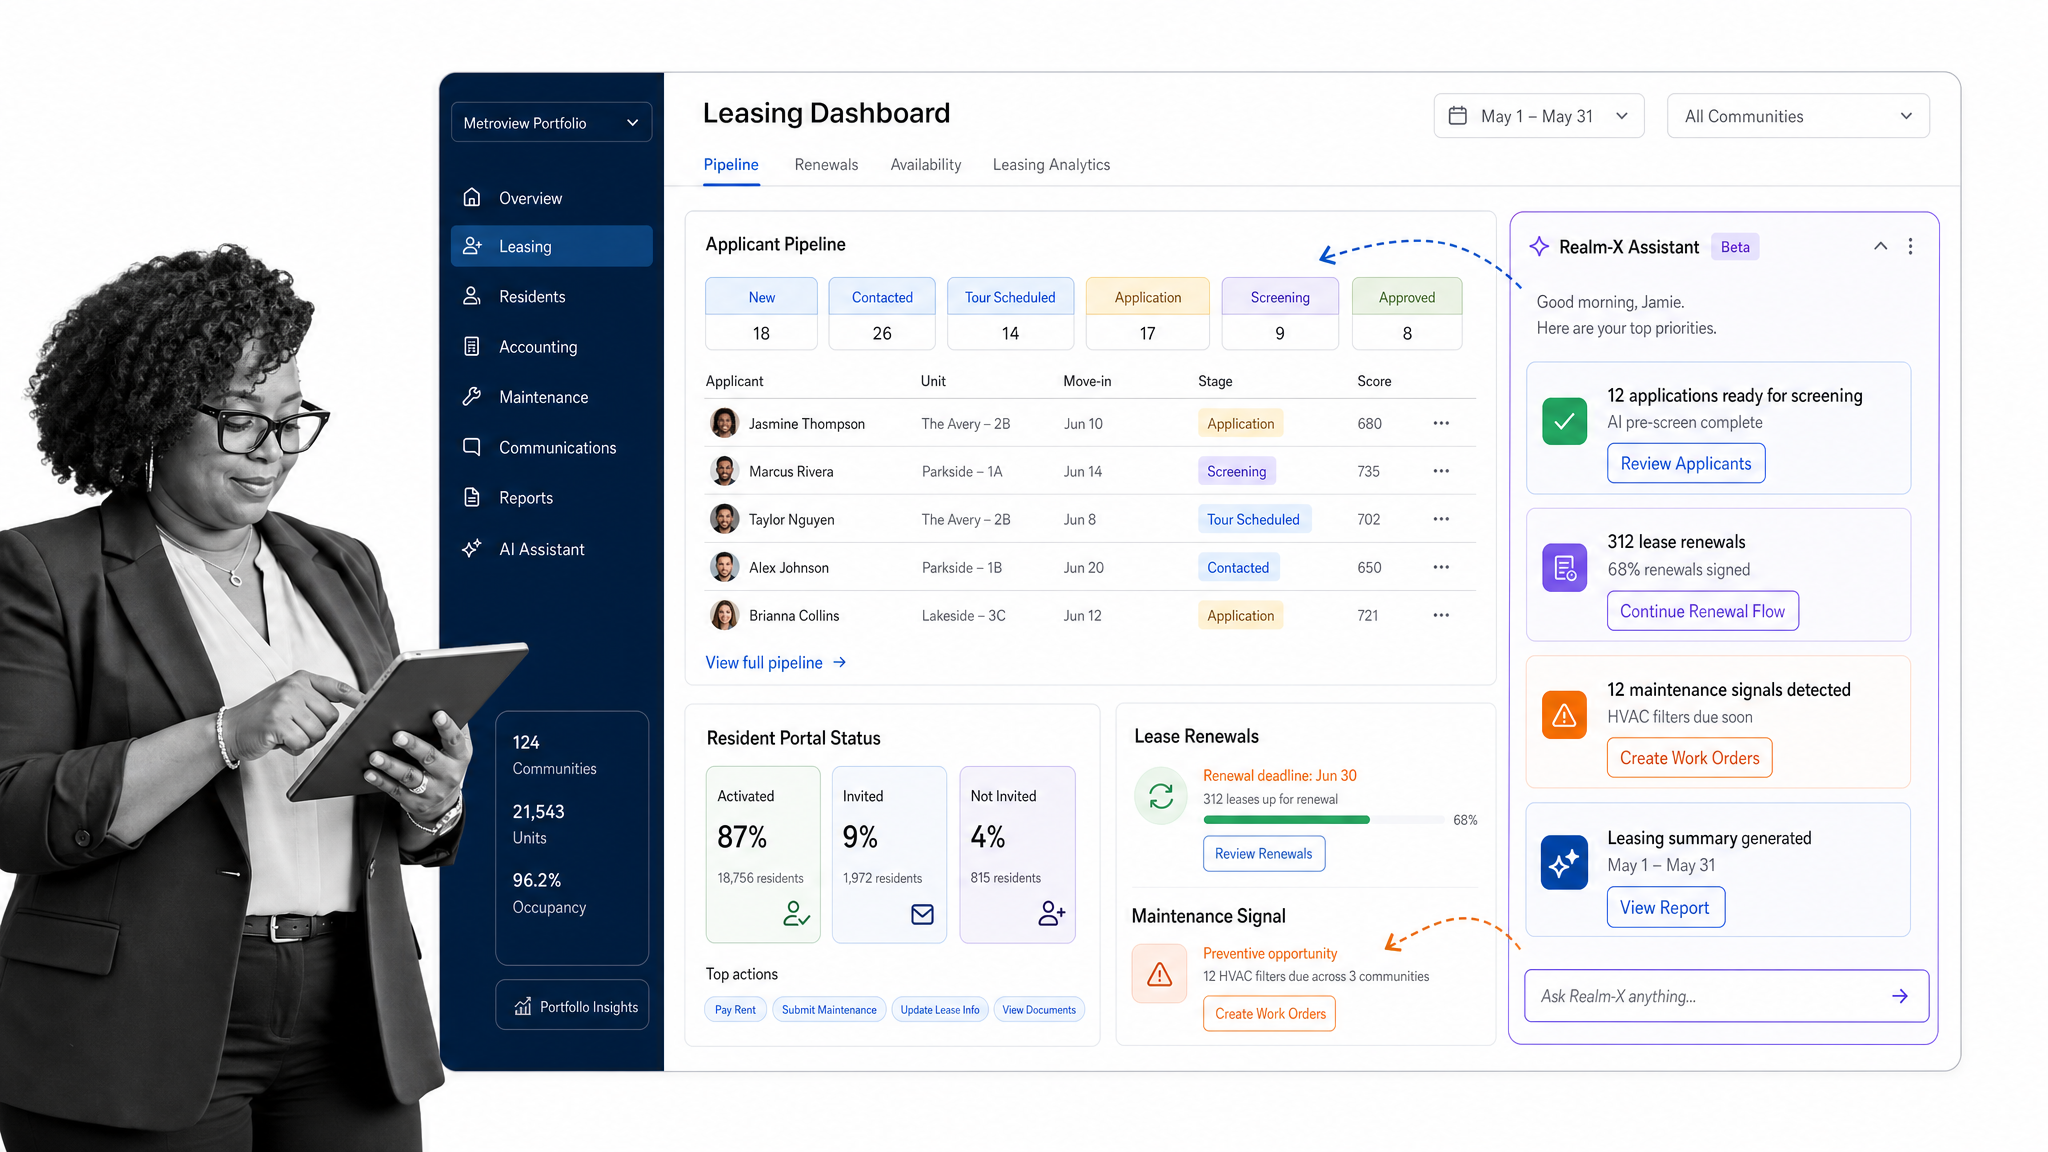Switch to the Renewals tab
Screen dimensions: 2048x1152
tap(826, 165)
